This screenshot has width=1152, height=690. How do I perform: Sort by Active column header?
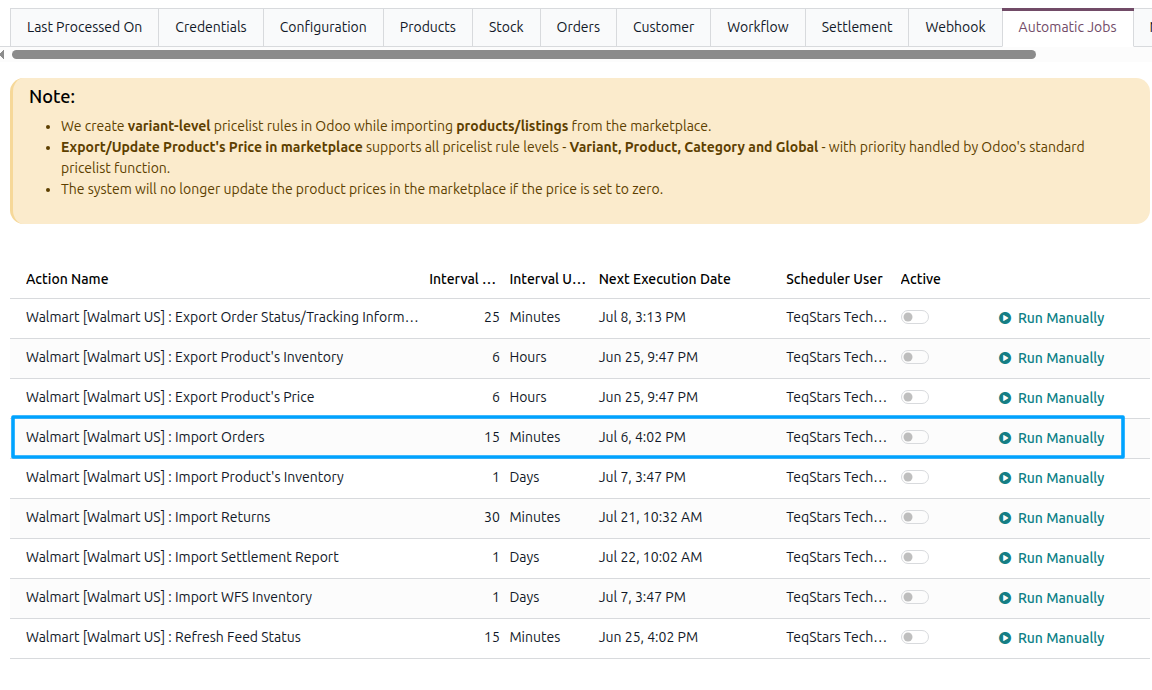[x=921, y=279]
